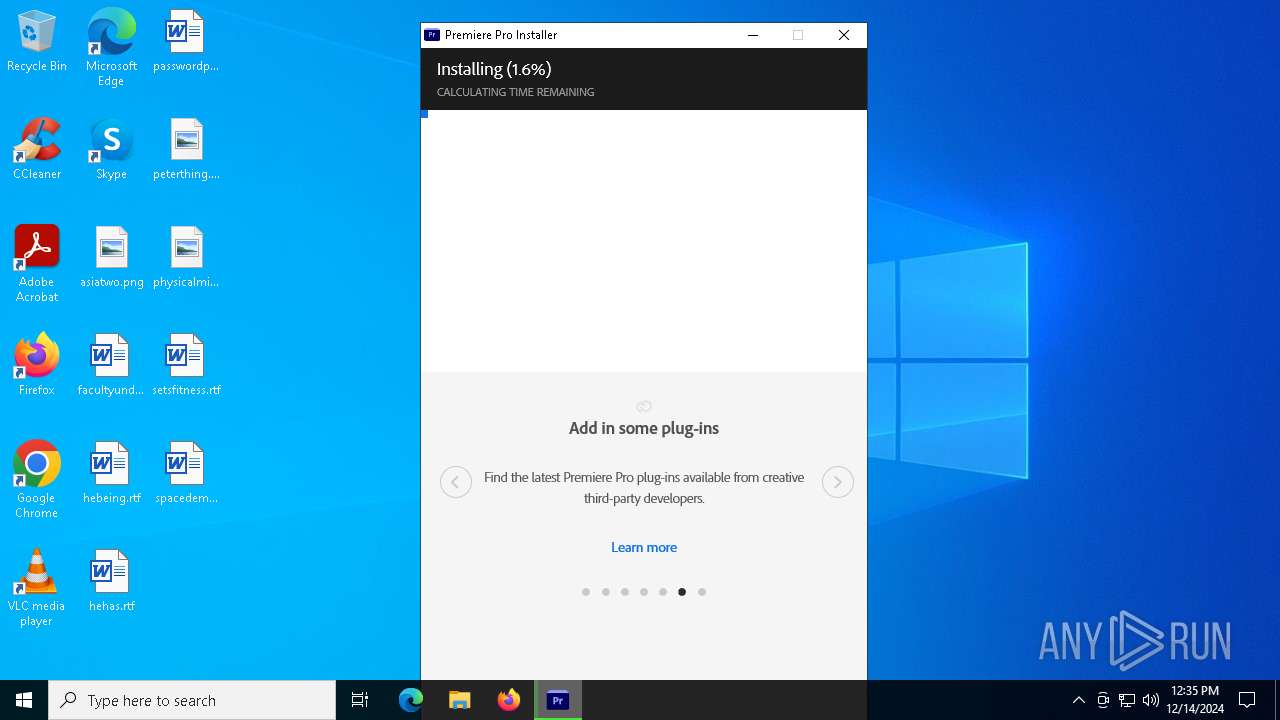Open Task View on the taskbar
This screenshot has height=720, width=1280.
(x=360, y=700)
